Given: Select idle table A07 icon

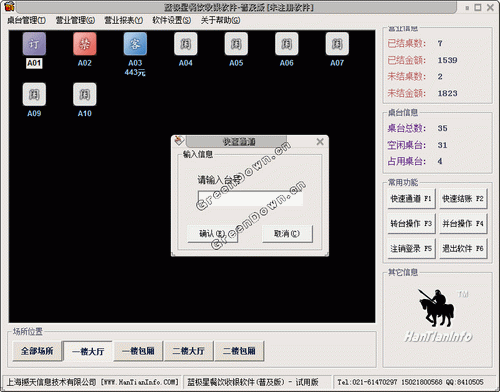Looking at the screenshot, I should click(x=337, y=44).
